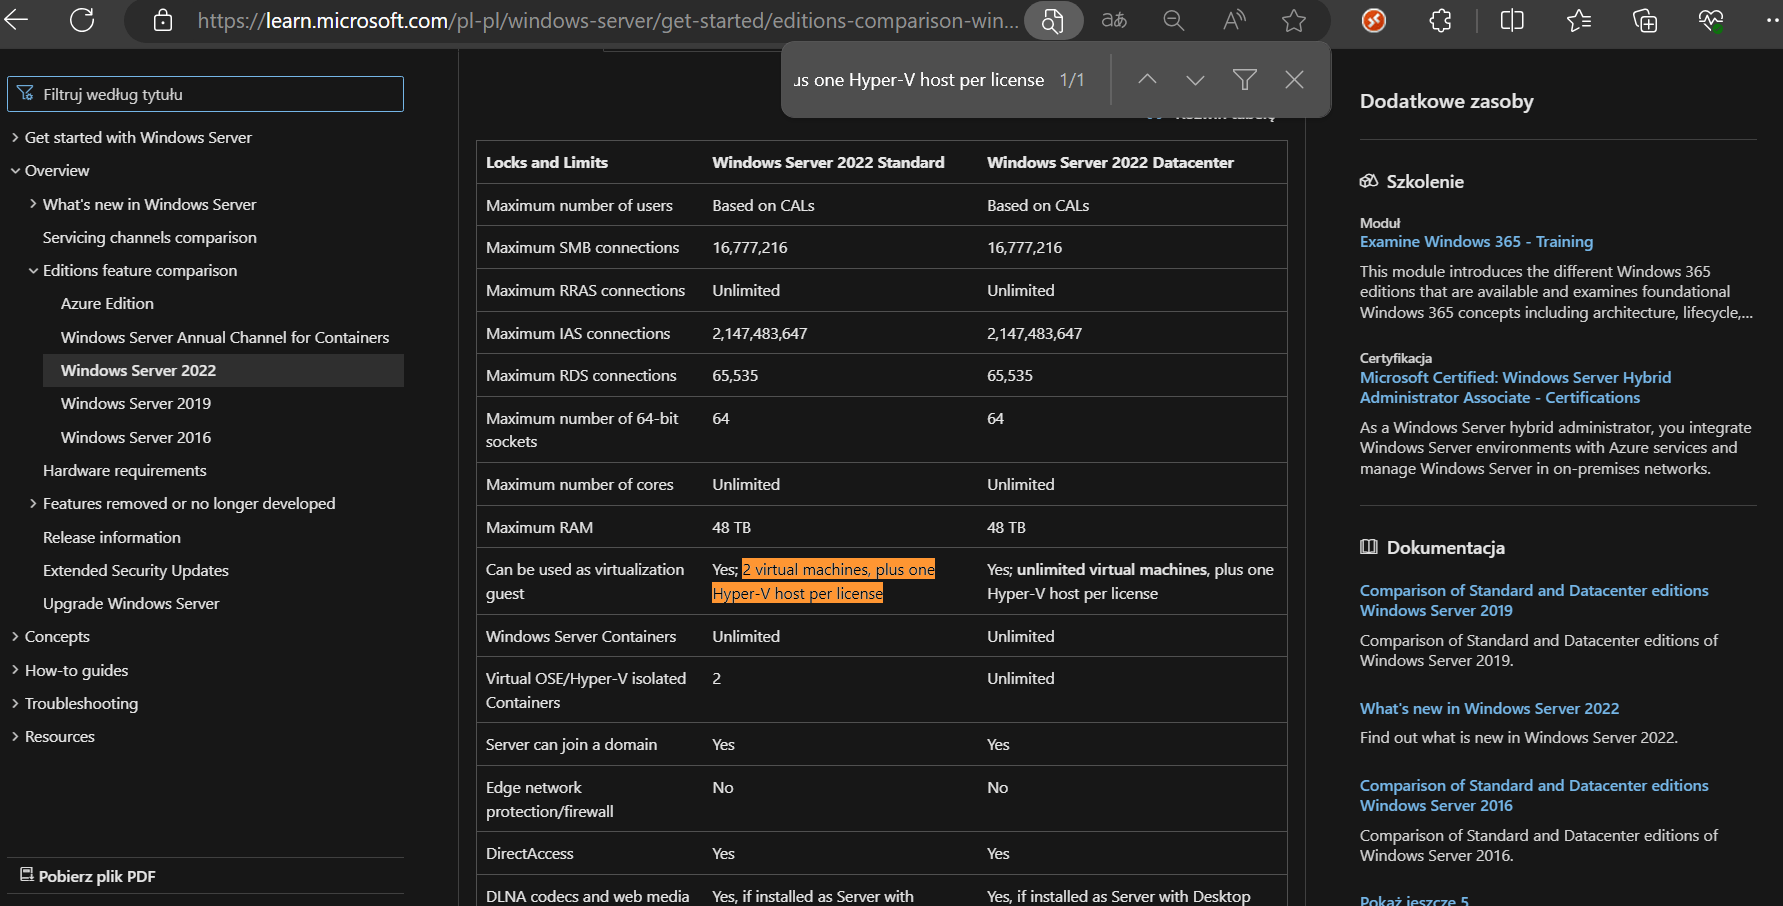Click the URL address bar

pyautogui.click(x=608, y=21)
